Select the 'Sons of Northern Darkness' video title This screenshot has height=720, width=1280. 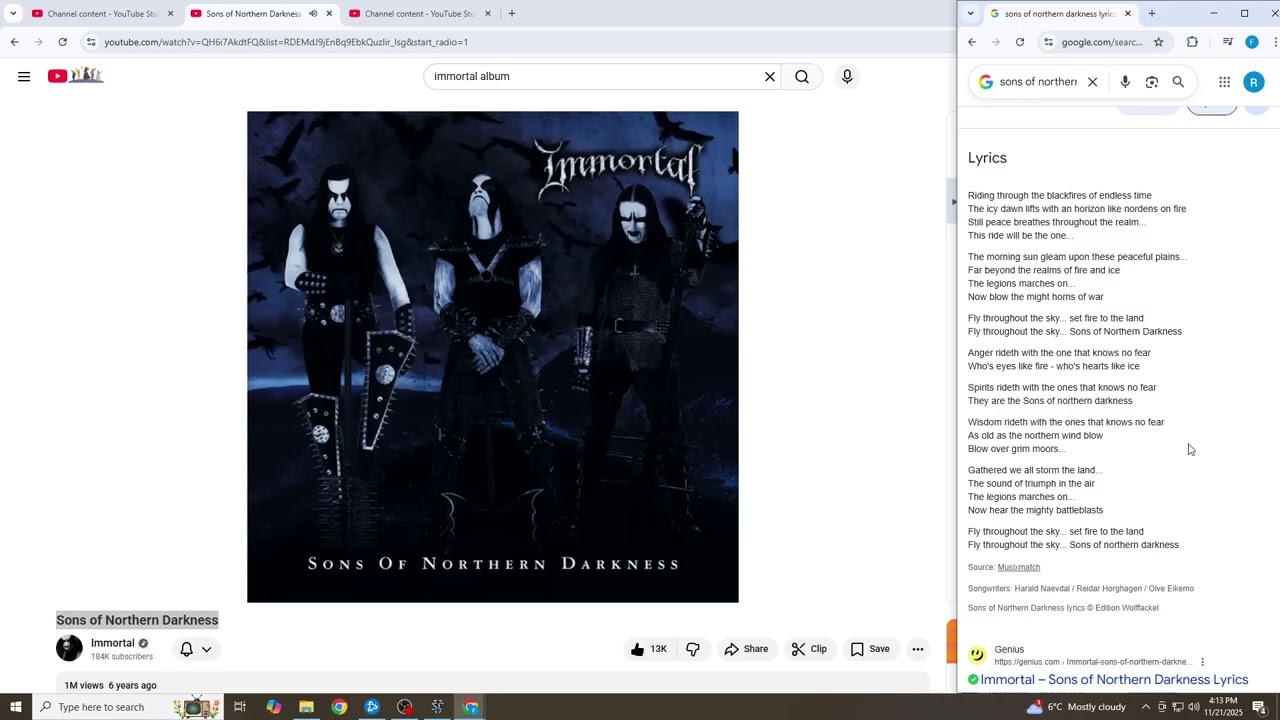(x=137, y=620)
